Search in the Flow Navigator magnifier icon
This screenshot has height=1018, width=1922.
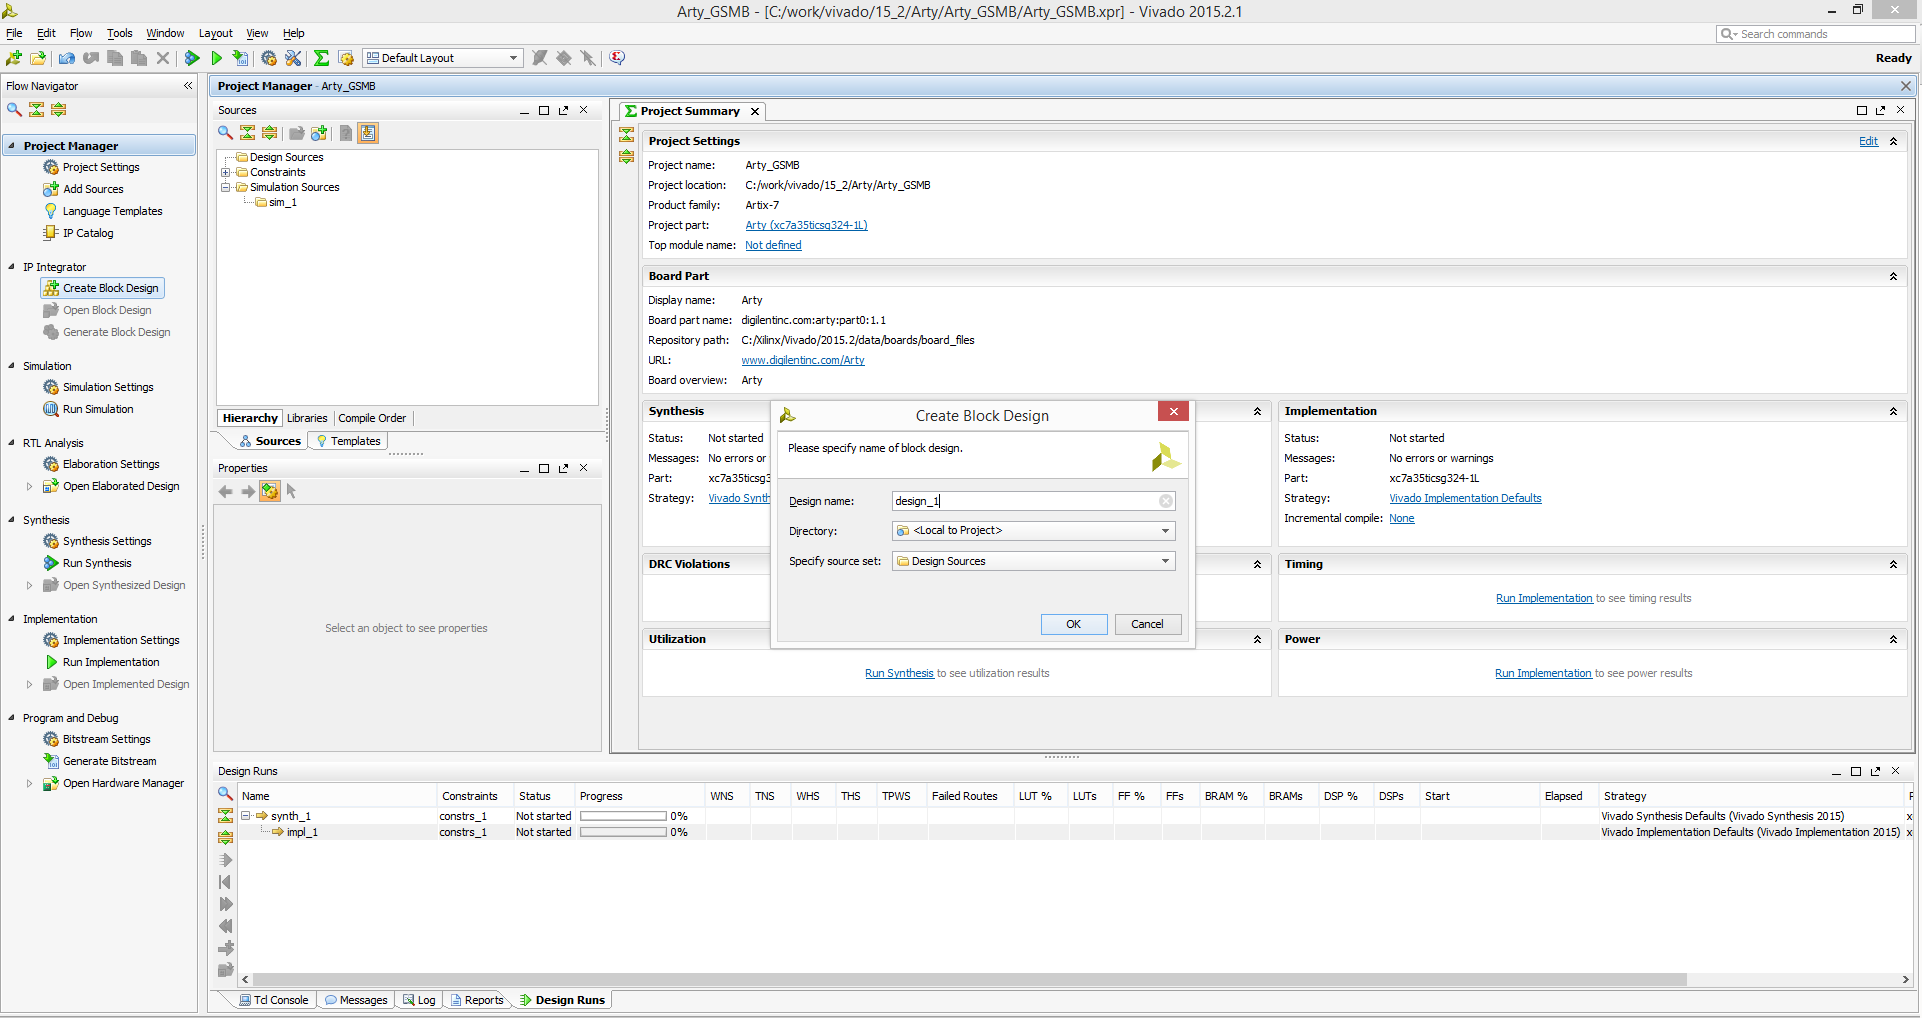(14, 110)
